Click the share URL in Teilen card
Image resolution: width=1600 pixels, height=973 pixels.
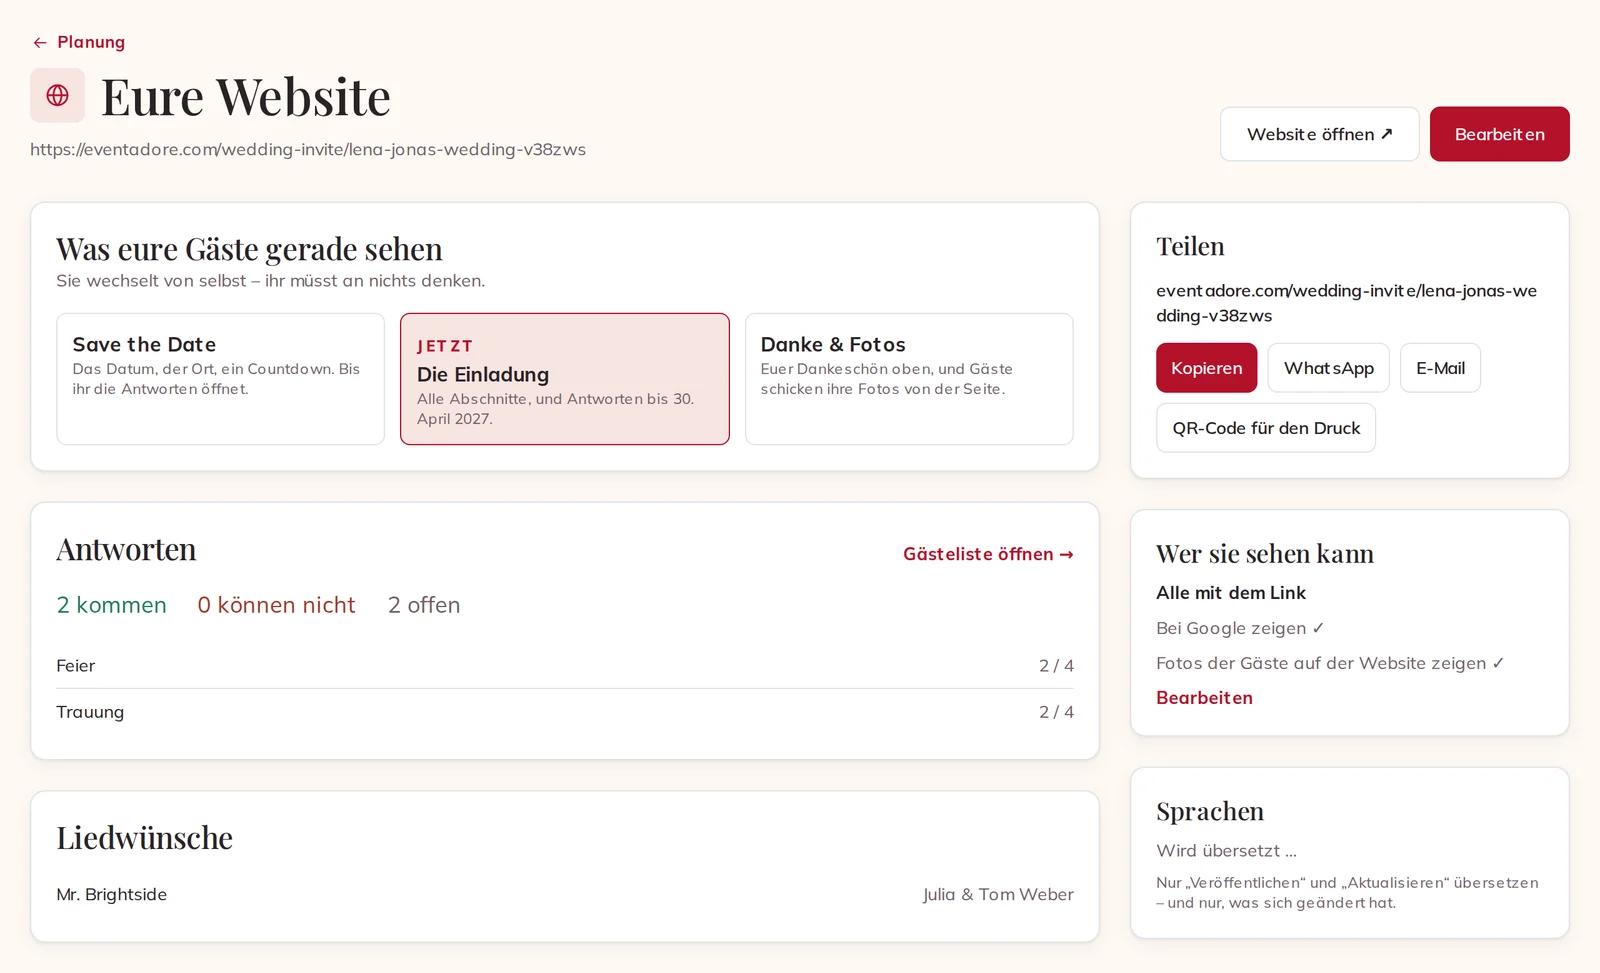click(1346, 303)
